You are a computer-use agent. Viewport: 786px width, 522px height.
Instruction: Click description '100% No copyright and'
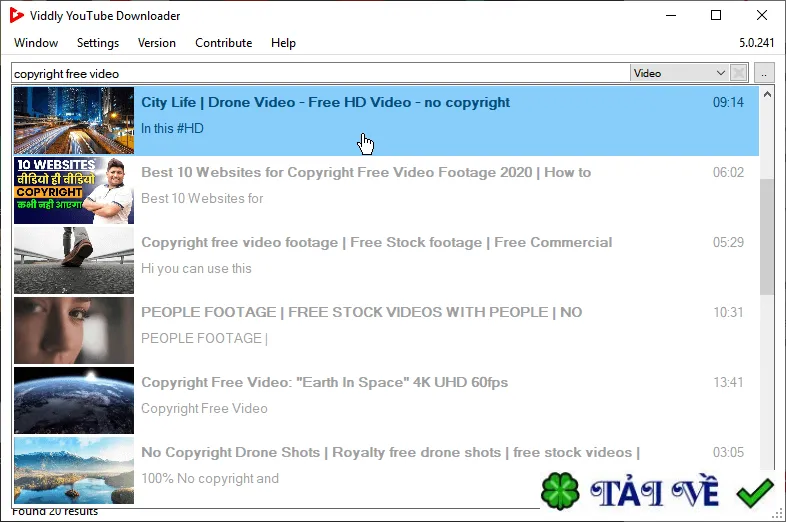[x=210, y=478]
